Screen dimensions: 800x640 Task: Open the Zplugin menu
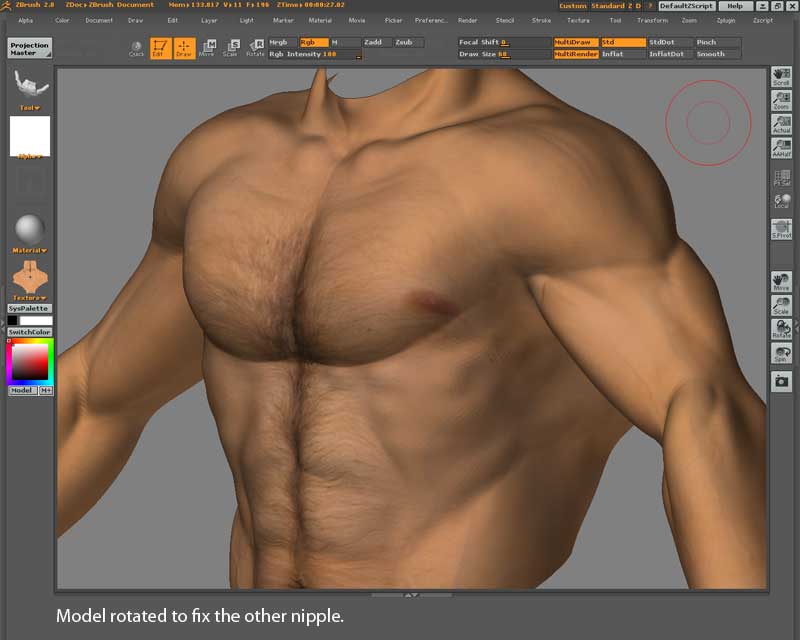pos(723,20)
